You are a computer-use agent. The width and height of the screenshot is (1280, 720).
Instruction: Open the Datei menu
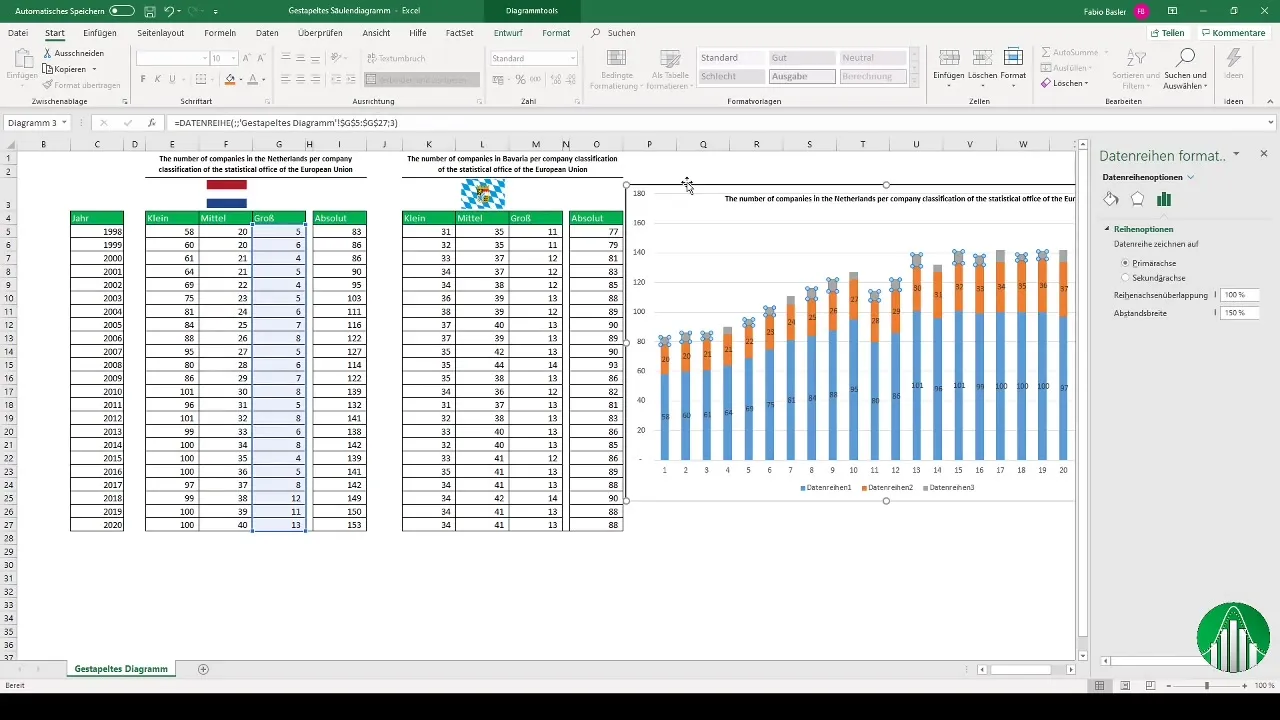coord(18,33)
